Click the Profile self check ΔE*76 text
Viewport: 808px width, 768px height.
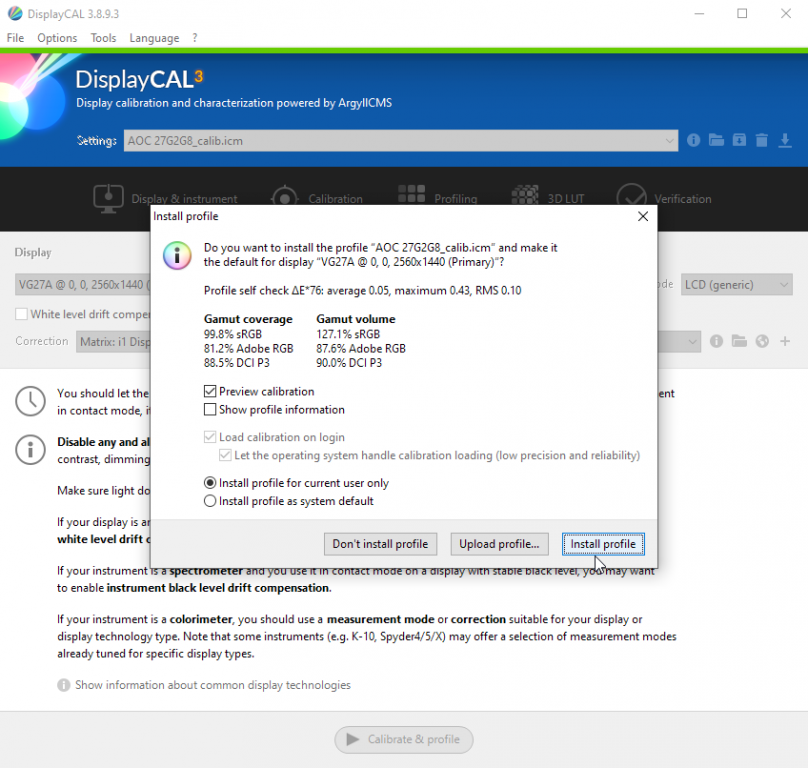click(x=362, y=291)
